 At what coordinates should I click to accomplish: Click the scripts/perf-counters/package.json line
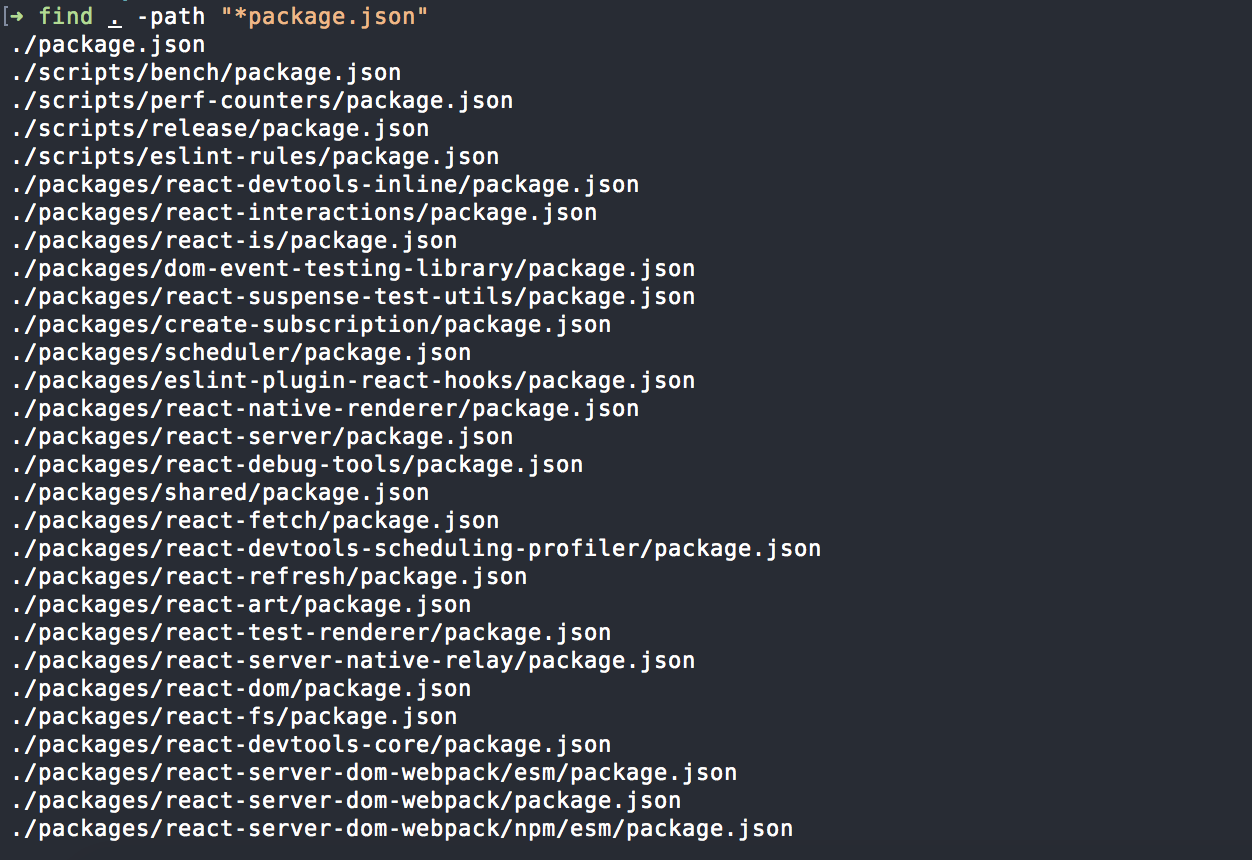coord(263,101)
